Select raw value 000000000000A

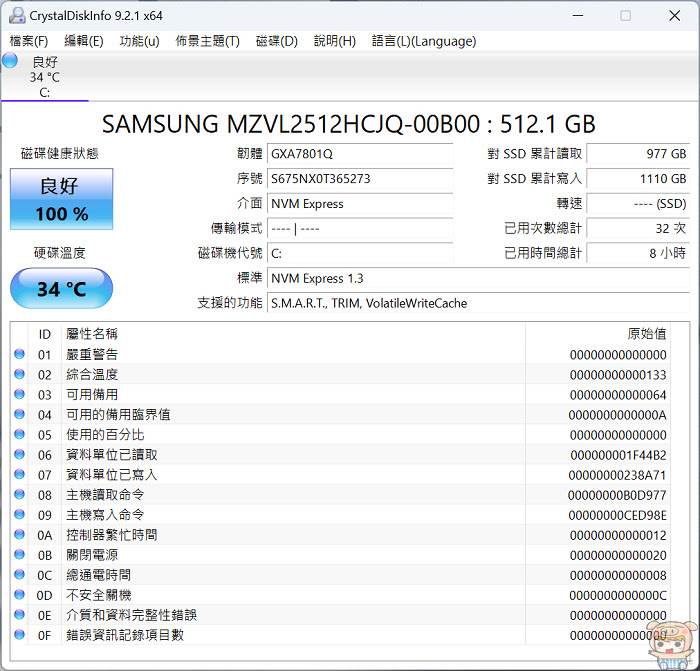pyautogui.click(x=618, y=415)
